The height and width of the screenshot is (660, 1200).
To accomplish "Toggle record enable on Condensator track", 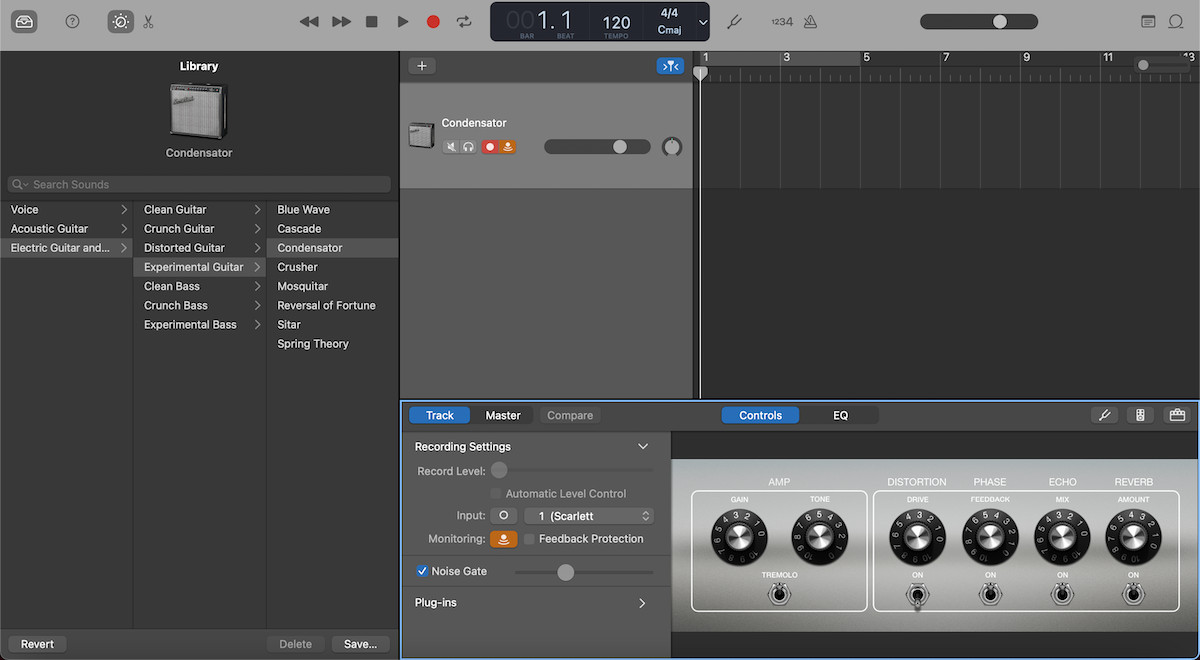I will (x=490, y=147).
